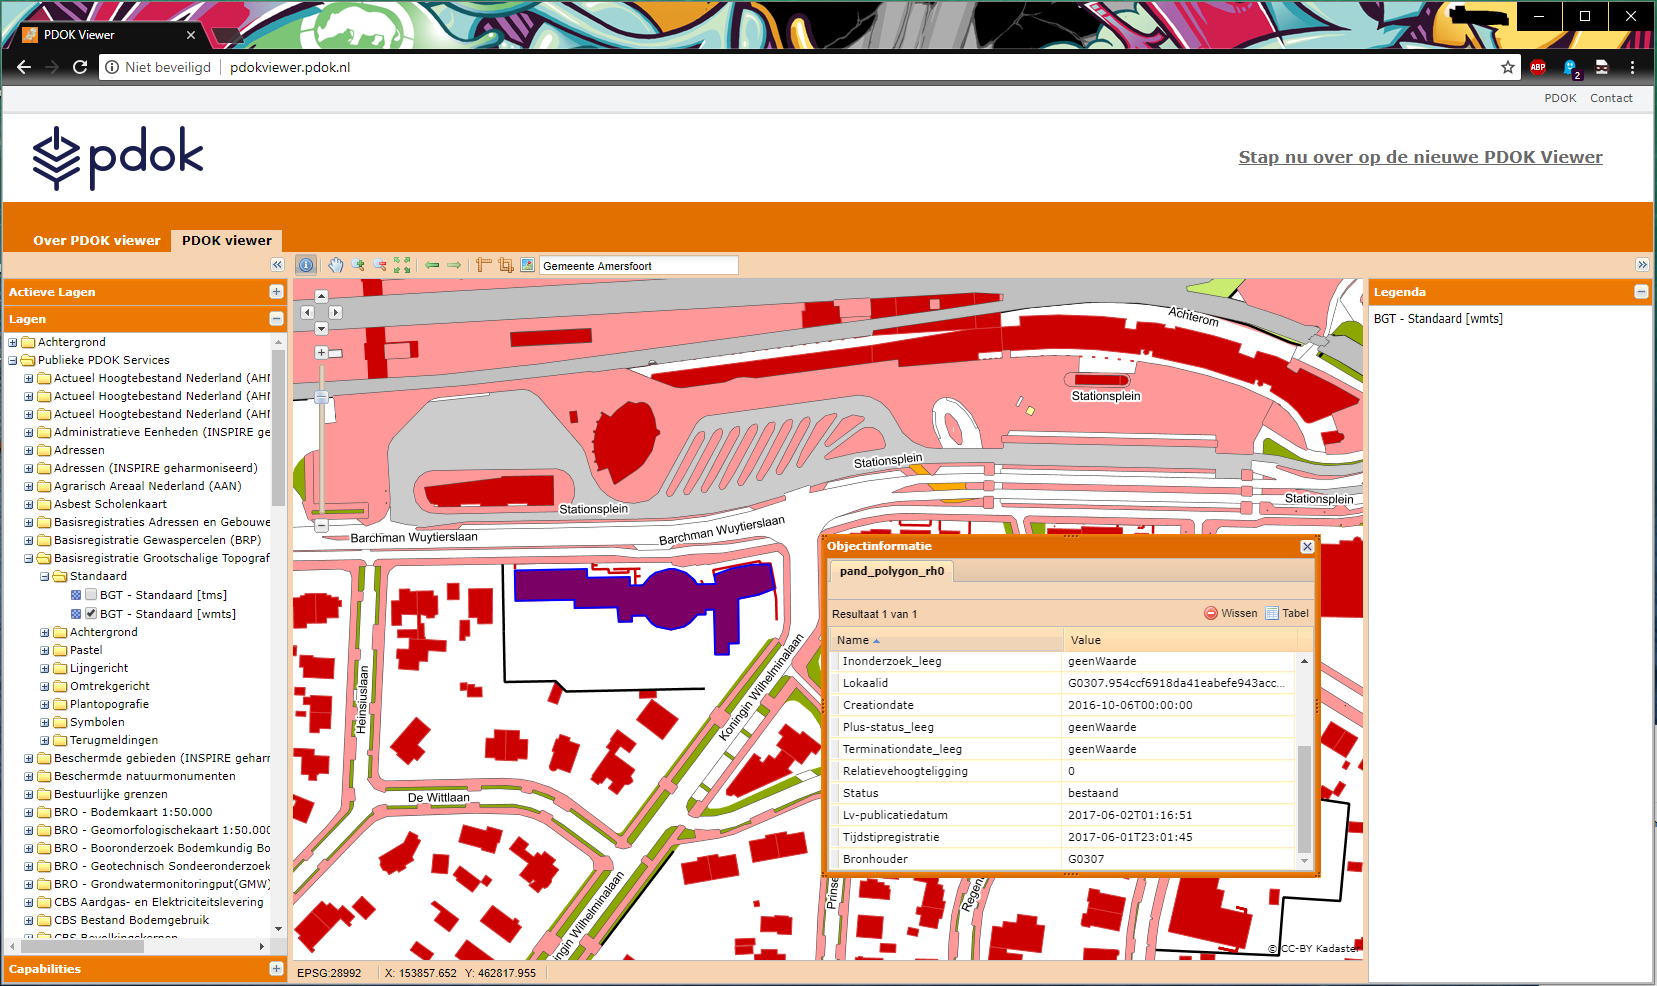Go to previous map extent arrow
The image size is (1657, 986).
432,265
